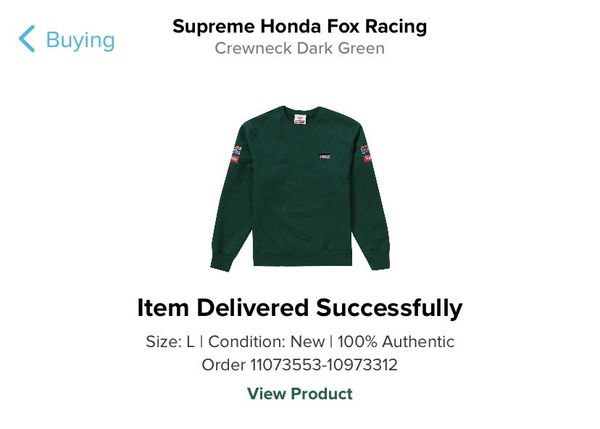
Task: Open the green crewneck product image
Action: pos(300,189)
